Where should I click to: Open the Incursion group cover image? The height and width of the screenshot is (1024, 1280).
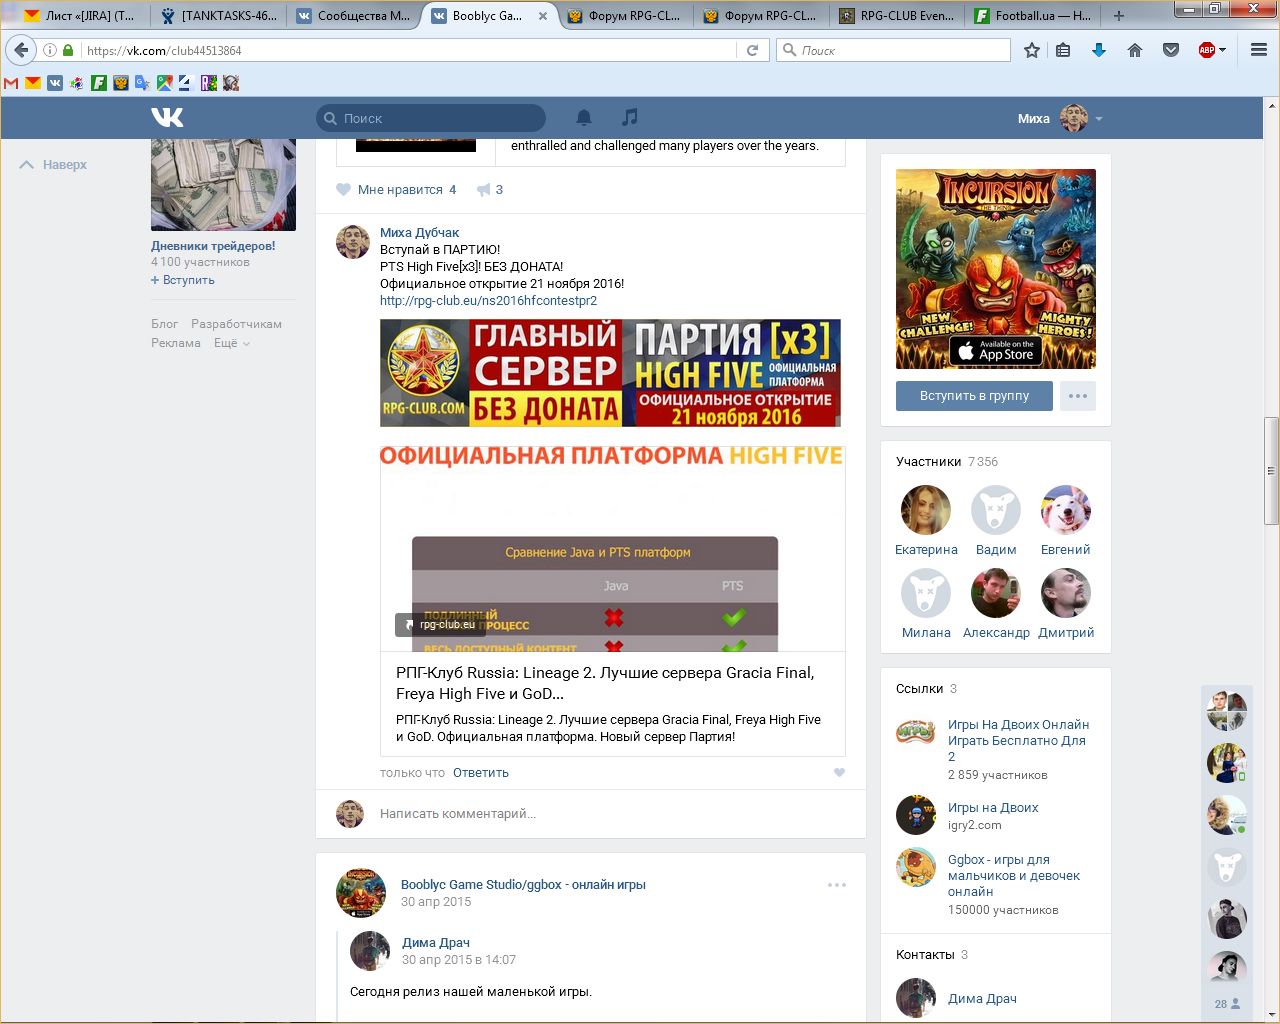pos(996,269)
